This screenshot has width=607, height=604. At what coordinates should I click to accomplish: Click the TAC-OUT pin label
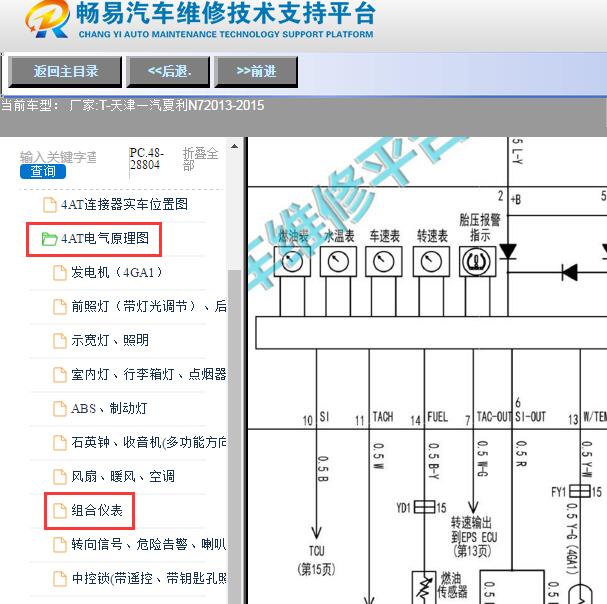[494, 417]
